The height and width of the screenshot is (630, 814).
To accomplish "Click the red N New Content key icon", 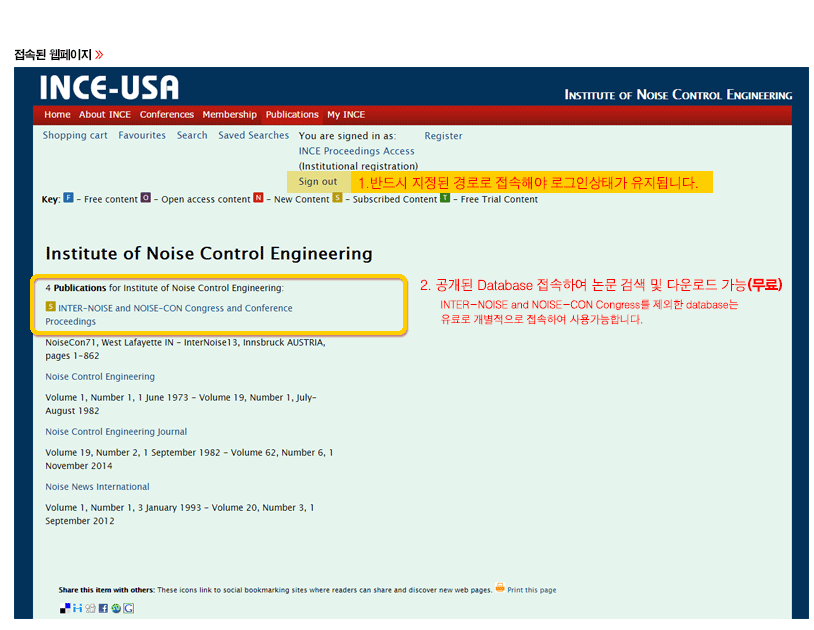I will (x=259, y=198).
